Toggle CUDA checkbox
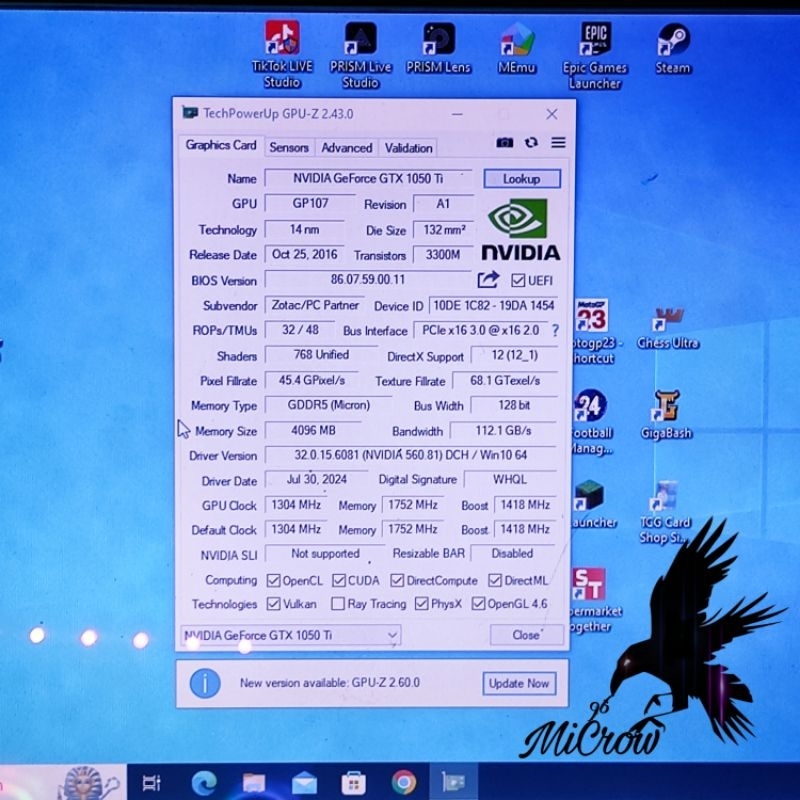This screenshot has width=800, height=800. pos(339,581)
